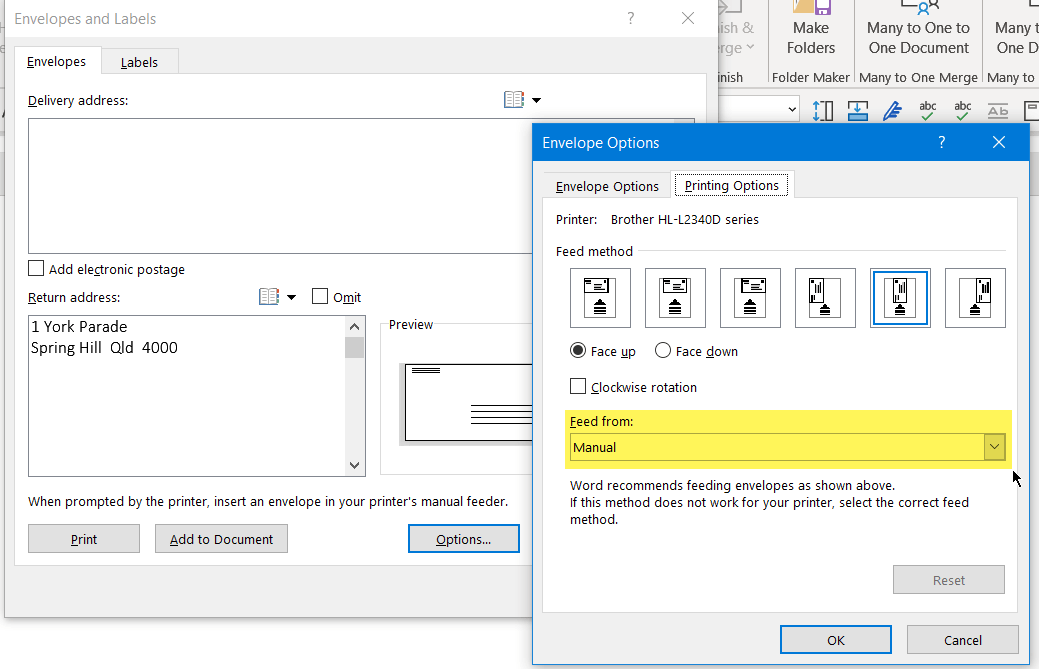The width and height of the screenshot is (1039, 669).
Task: Click line height icon with vertical arrows
Action: (x=822, y=110)
